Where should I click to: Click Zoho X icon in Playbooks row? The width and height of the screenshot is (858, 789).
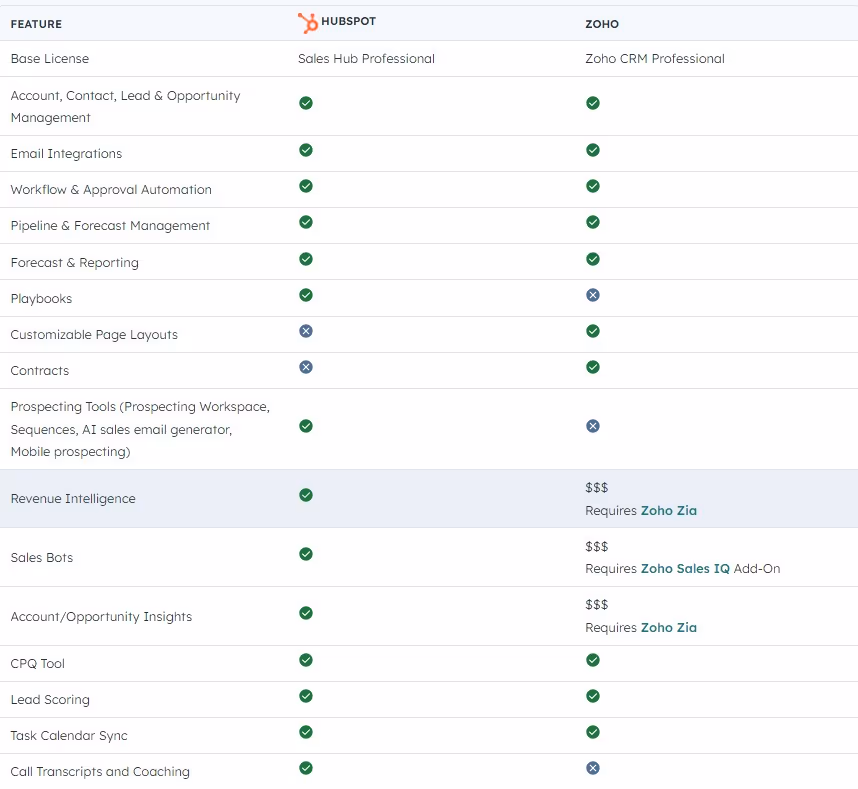pos(593,295)
